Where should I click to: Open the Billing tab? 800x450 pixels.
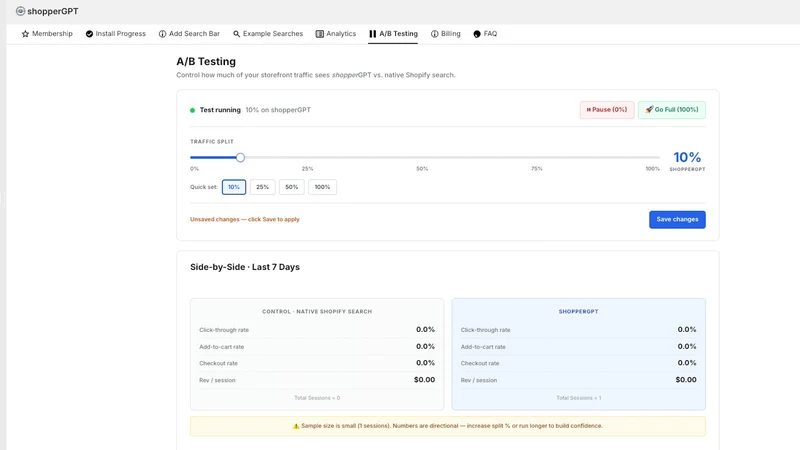tap(445, 34)
